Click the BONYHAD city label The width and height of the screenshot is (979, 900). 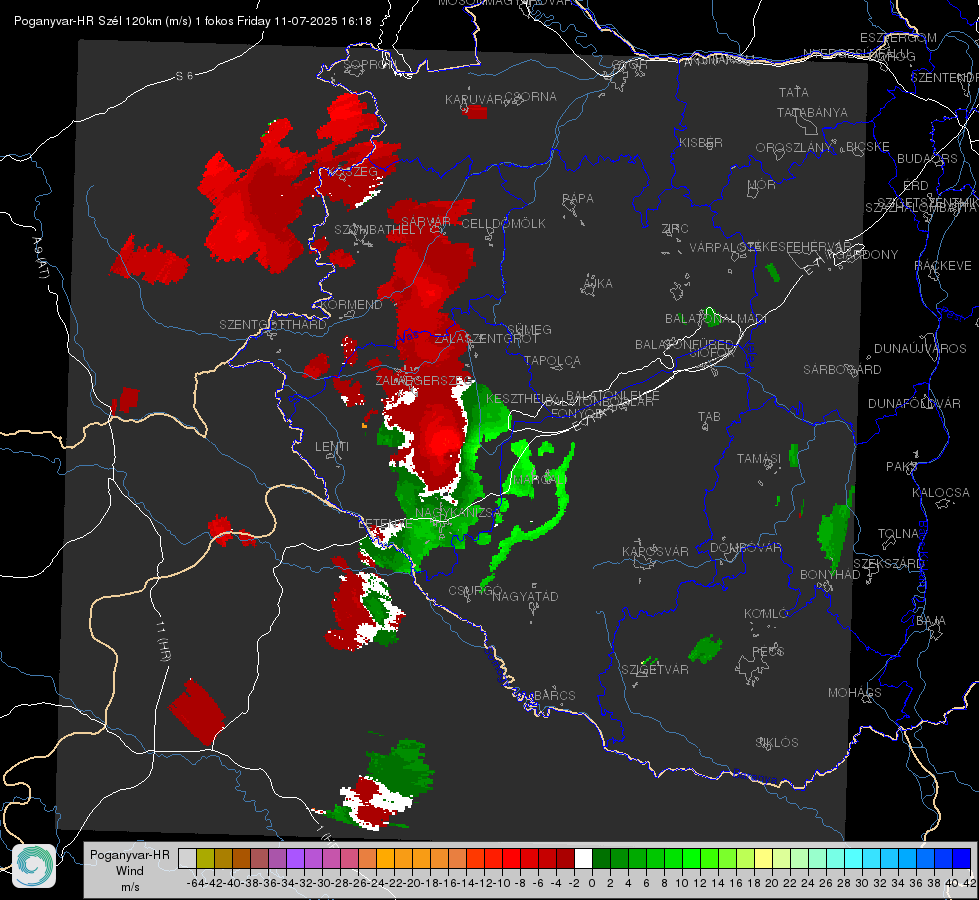pyautogui.click(x=830, y=575)
